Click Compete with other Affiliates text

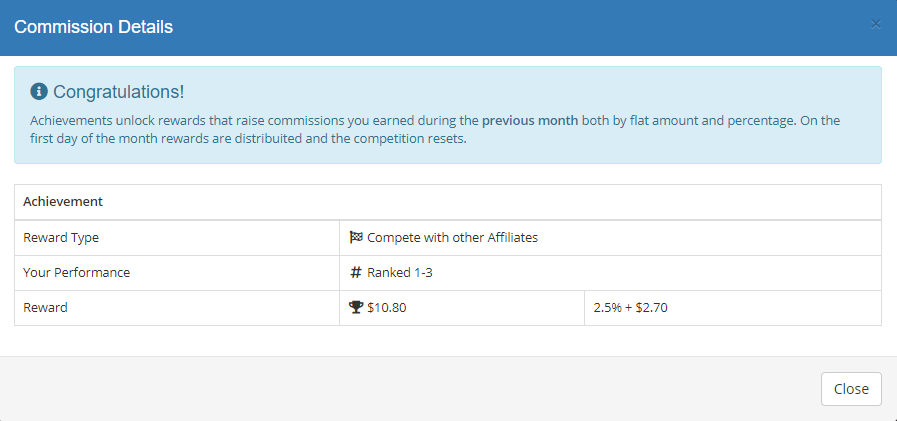(453, 237)
